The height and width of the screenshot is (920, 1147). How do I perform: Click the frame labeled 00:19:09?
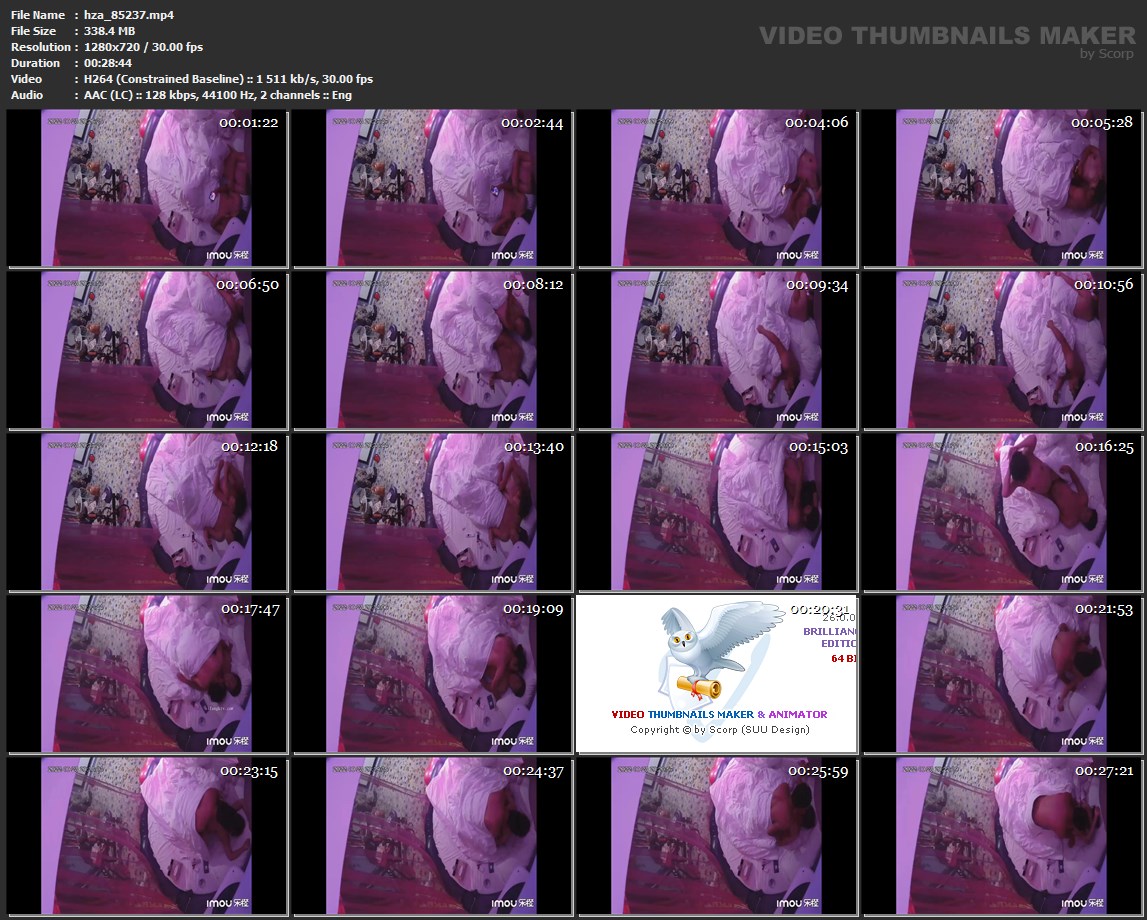tap(432, 674)
